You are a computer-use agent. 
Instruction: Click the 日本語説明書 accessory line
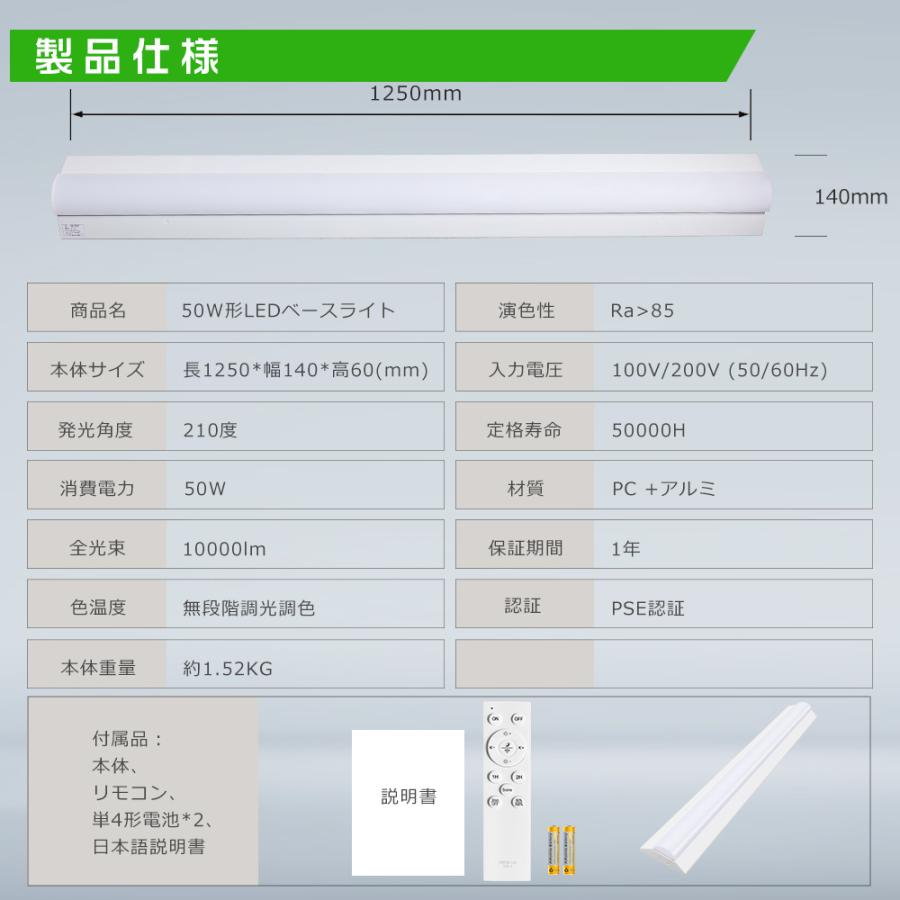(x=149, y=847)
